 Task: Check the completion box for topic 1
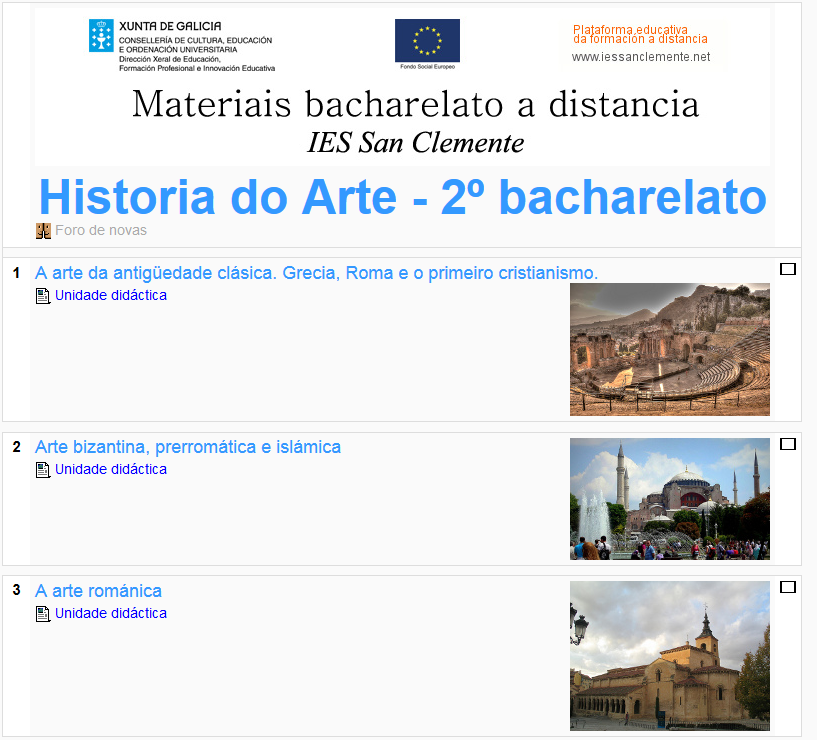pyautogui.click(x=788, y=268)
